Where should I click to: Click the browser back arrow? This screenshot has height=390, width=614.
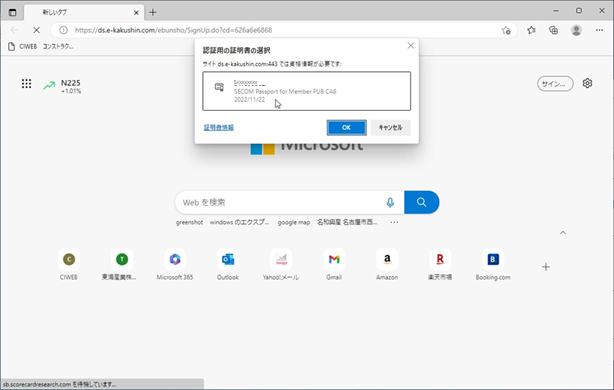click(14, 30)
